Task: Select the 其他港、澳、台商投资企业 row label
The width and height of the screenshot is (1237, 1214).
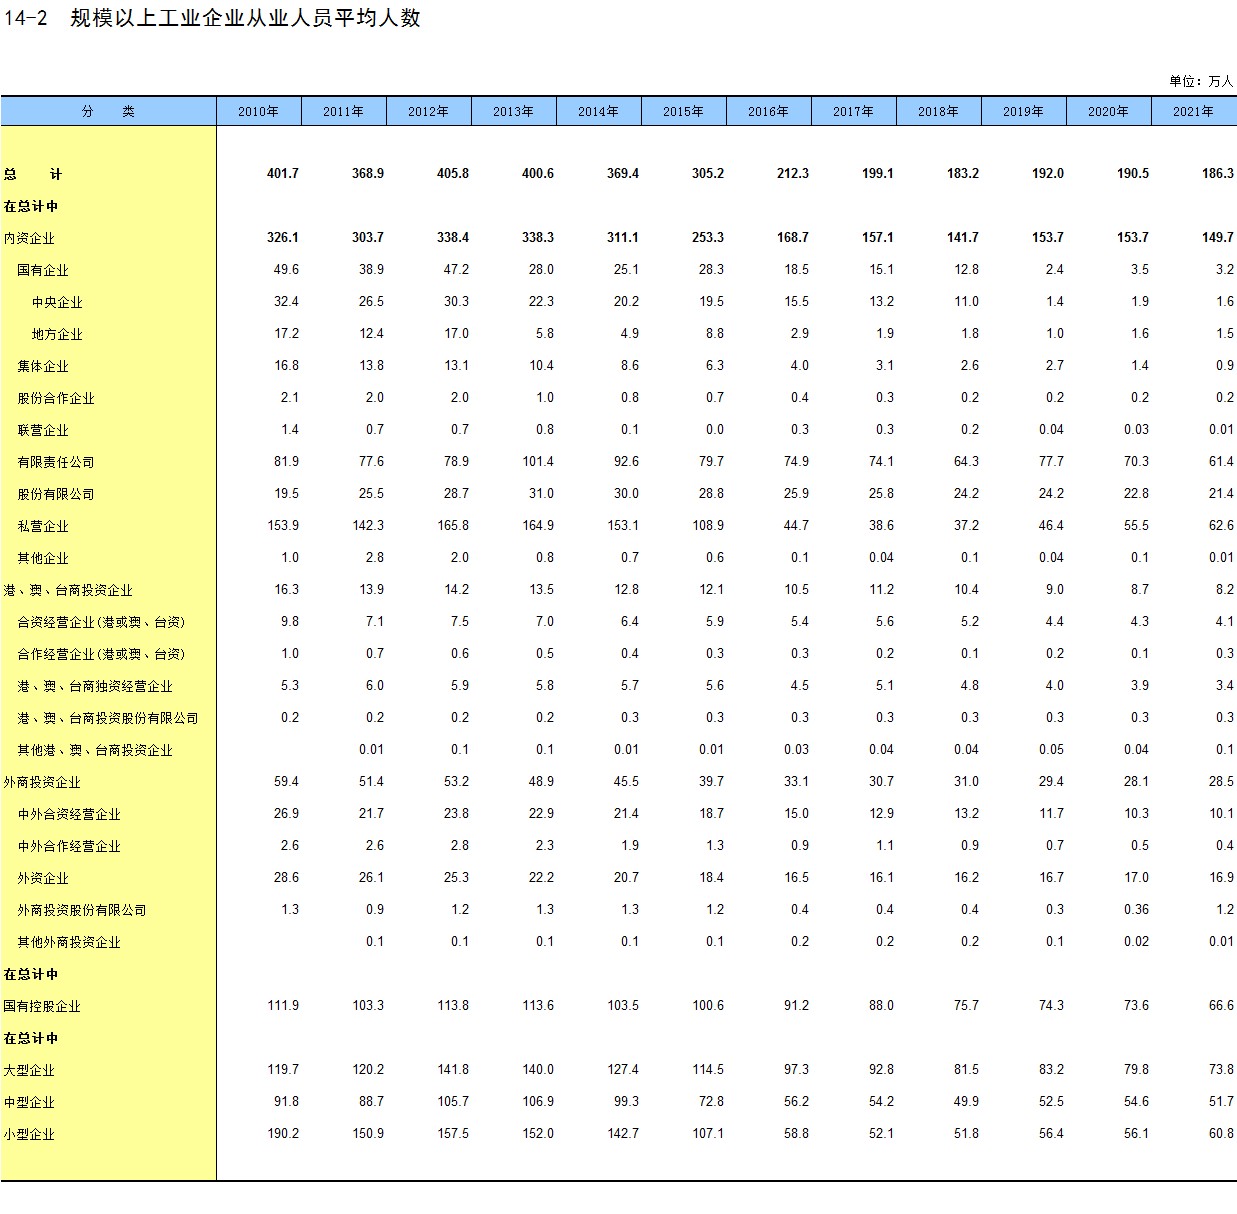Action: tap(95, 750)
